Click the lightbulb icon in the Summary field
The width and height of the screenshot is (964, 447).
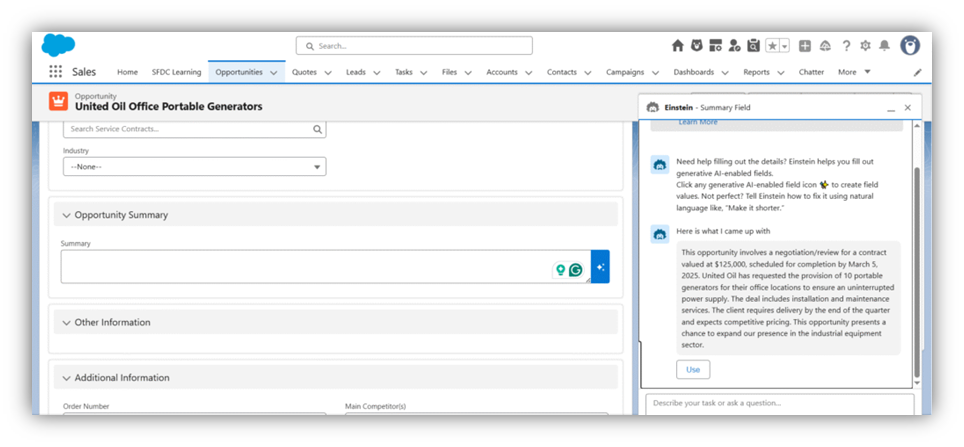[560, 269]
